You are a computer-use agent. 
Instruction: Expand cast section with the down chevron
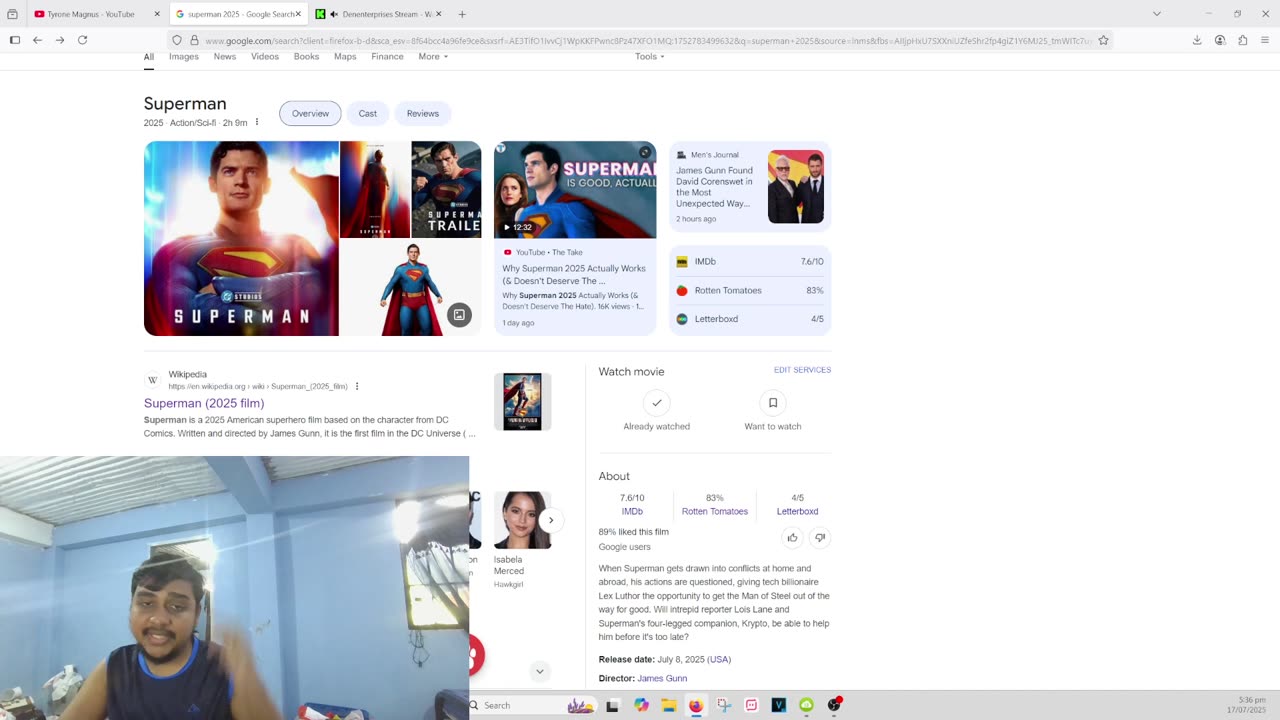point(540,672)
